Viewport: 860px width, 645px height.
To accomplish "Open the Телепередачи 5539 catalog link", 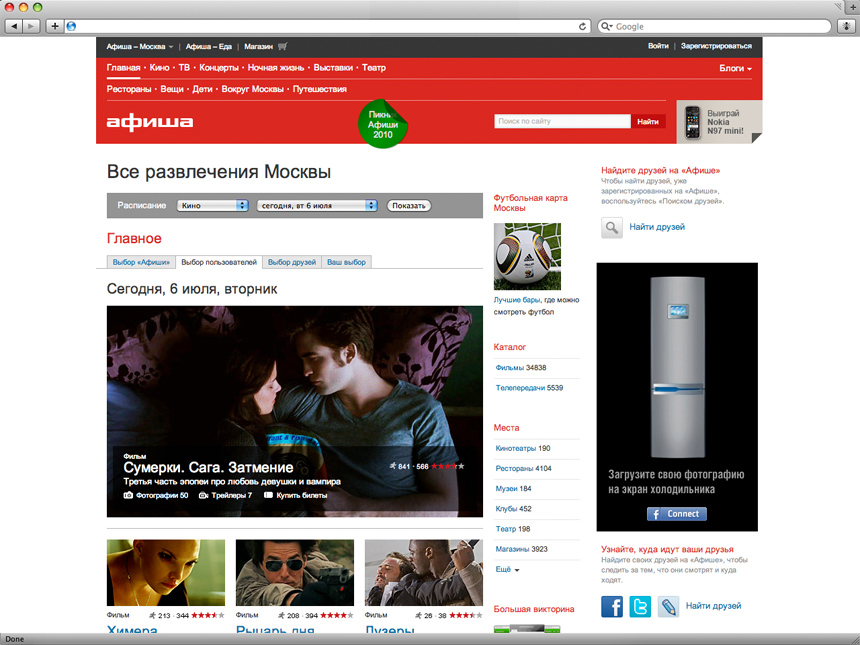I will click(529, 388).
